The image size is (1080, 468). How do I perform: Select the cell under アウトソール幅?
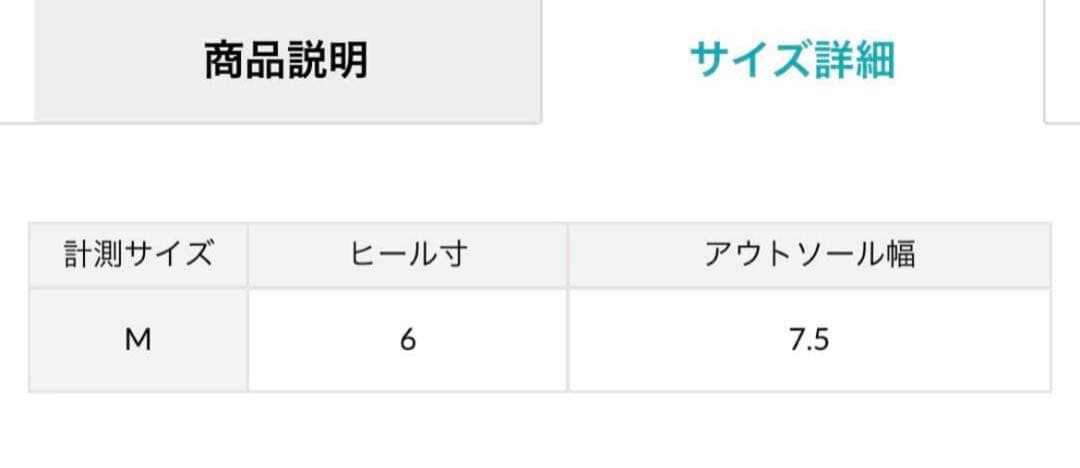tap(809, 340)
